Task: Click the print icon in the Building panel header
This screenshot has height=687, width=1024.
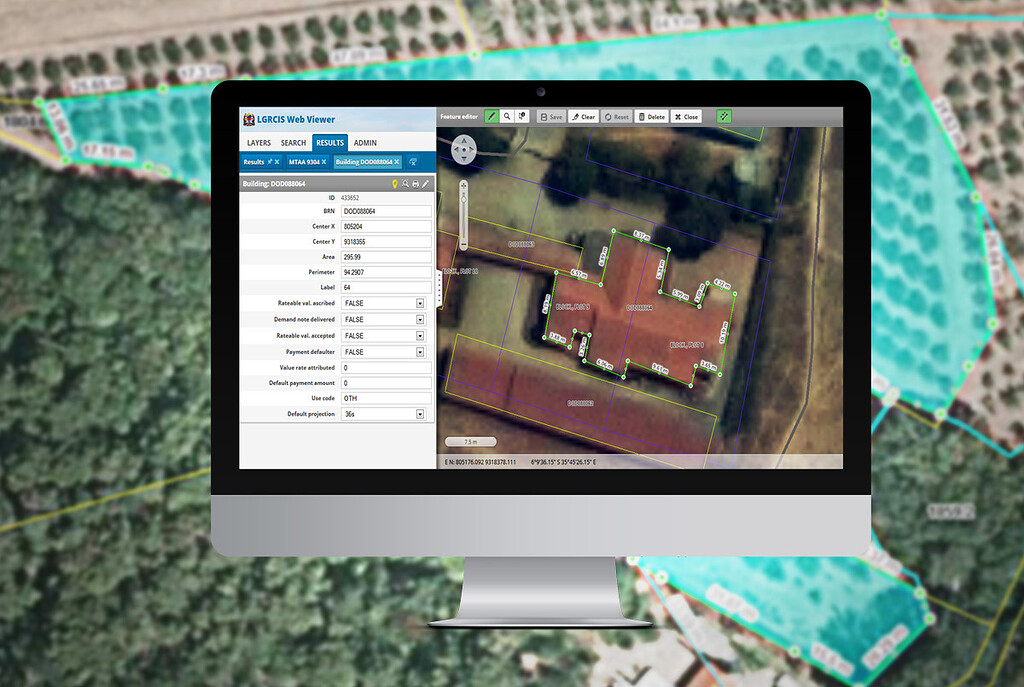Action: 416,184
